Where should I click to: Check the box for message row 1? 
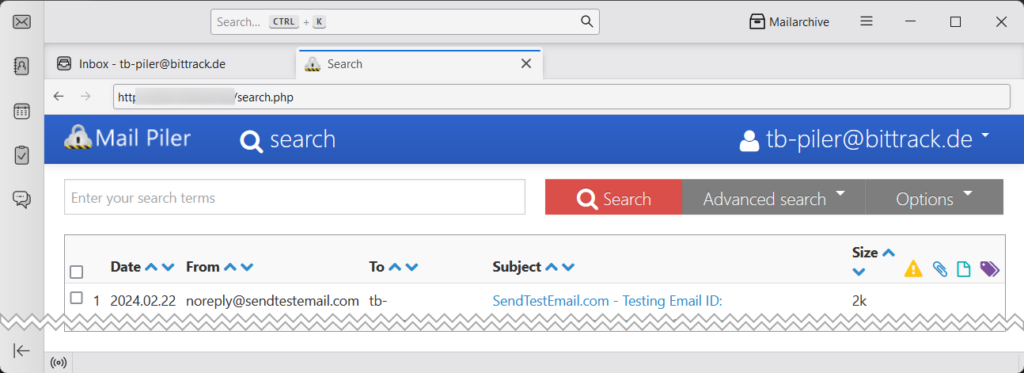[x=76, y=298]
